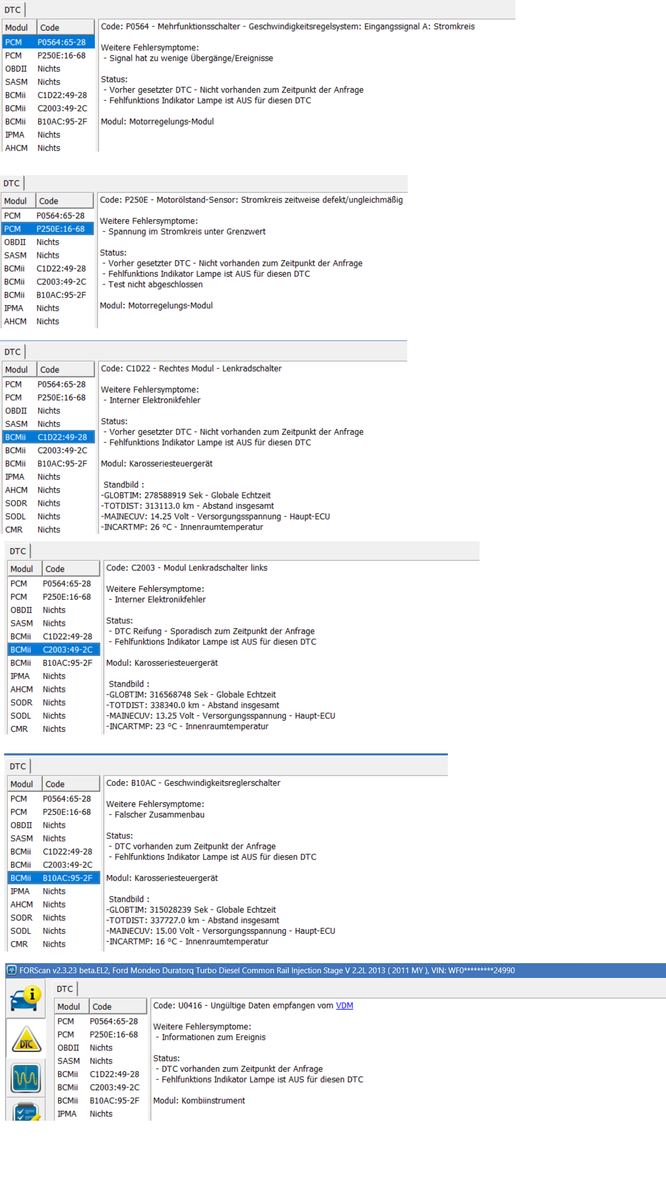Select the highlighted C1D22:49-28 BCMii row
Image resolution: width=666 pixels, height=1200 pixels.
tap(48, 437)
